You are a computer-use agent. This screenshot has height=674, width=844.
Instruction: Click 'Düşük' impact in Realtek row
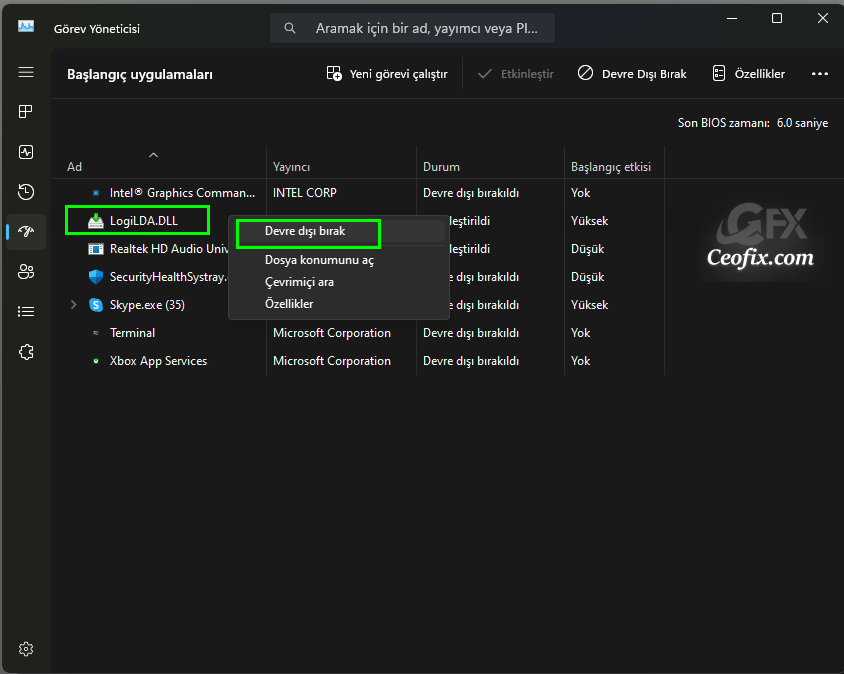pos(587,249)
